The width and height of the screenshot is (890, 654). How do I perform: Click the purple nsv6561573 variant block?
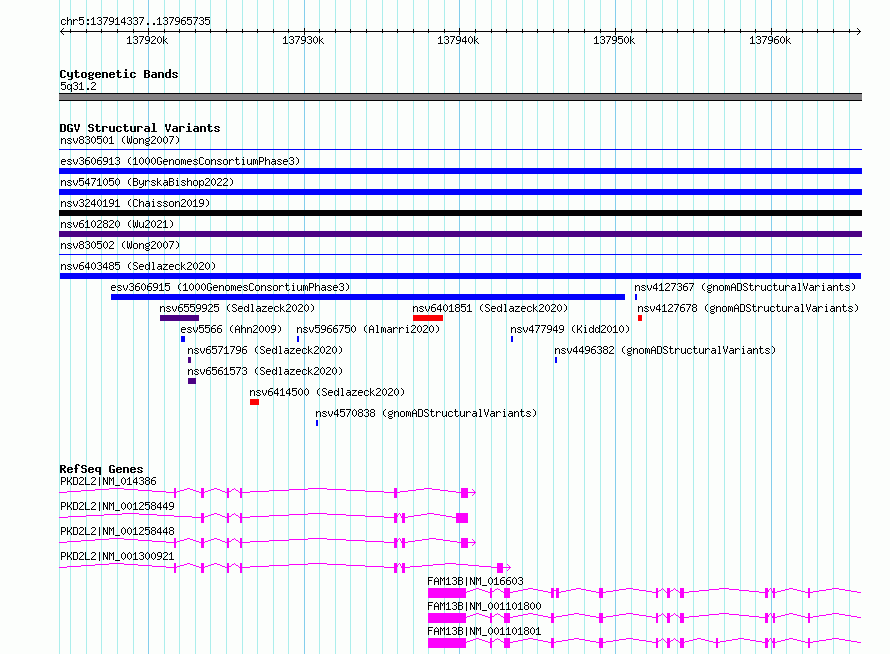tap(192, 381)
